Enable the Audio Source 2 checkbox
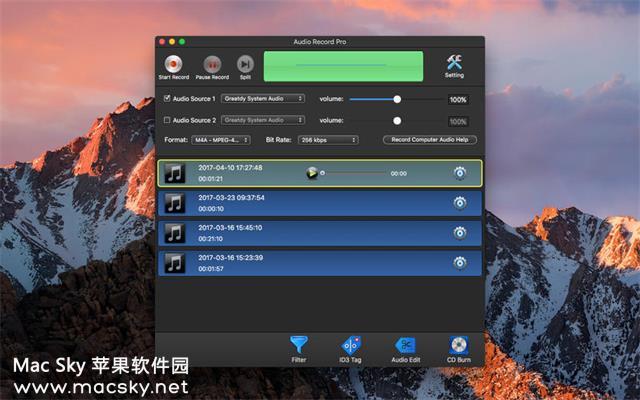 pos(167,120)
